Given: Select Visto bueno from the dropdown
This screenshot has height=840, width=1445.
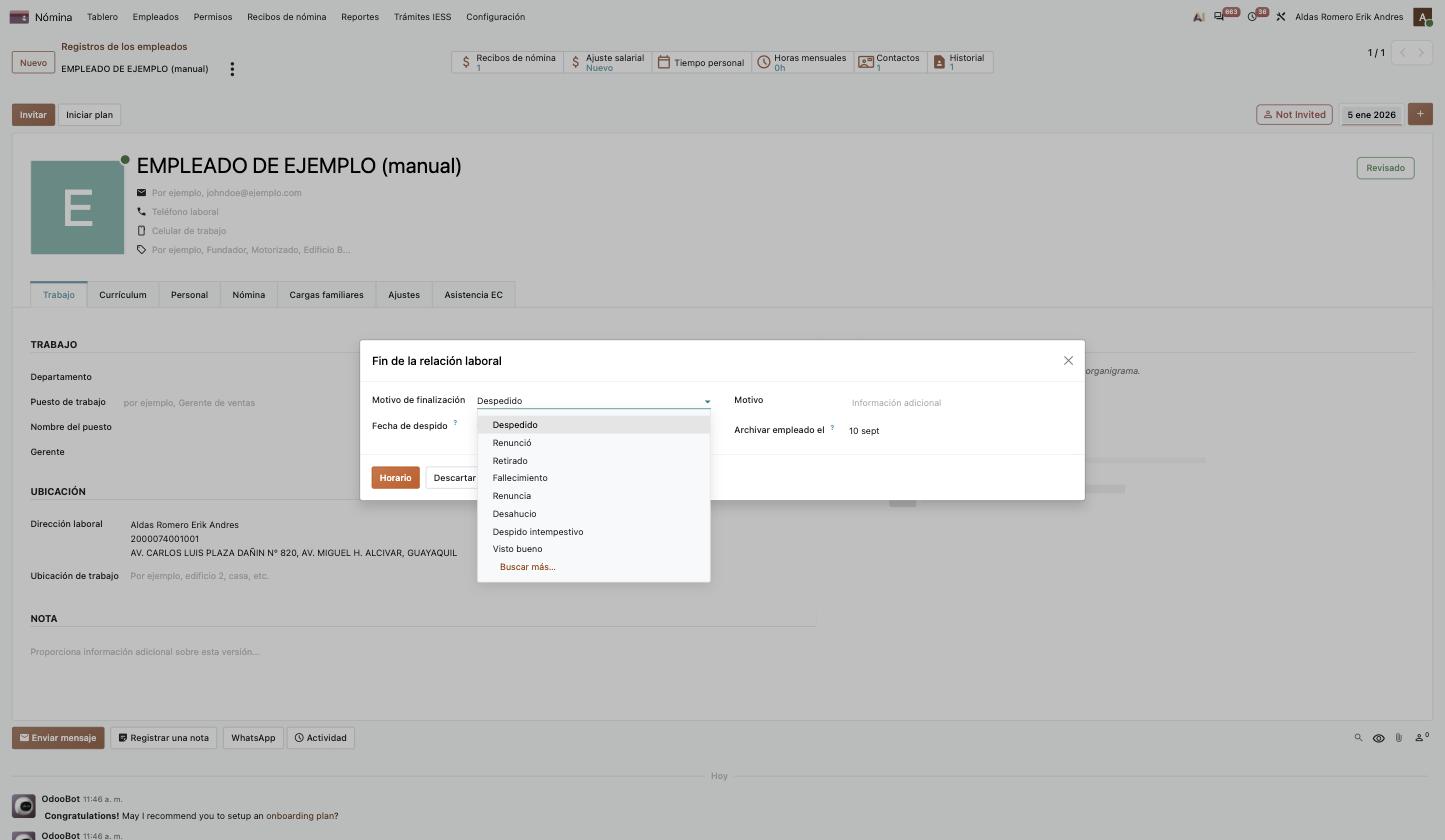Looking at the screenshot, I should (x=594, y=549).
